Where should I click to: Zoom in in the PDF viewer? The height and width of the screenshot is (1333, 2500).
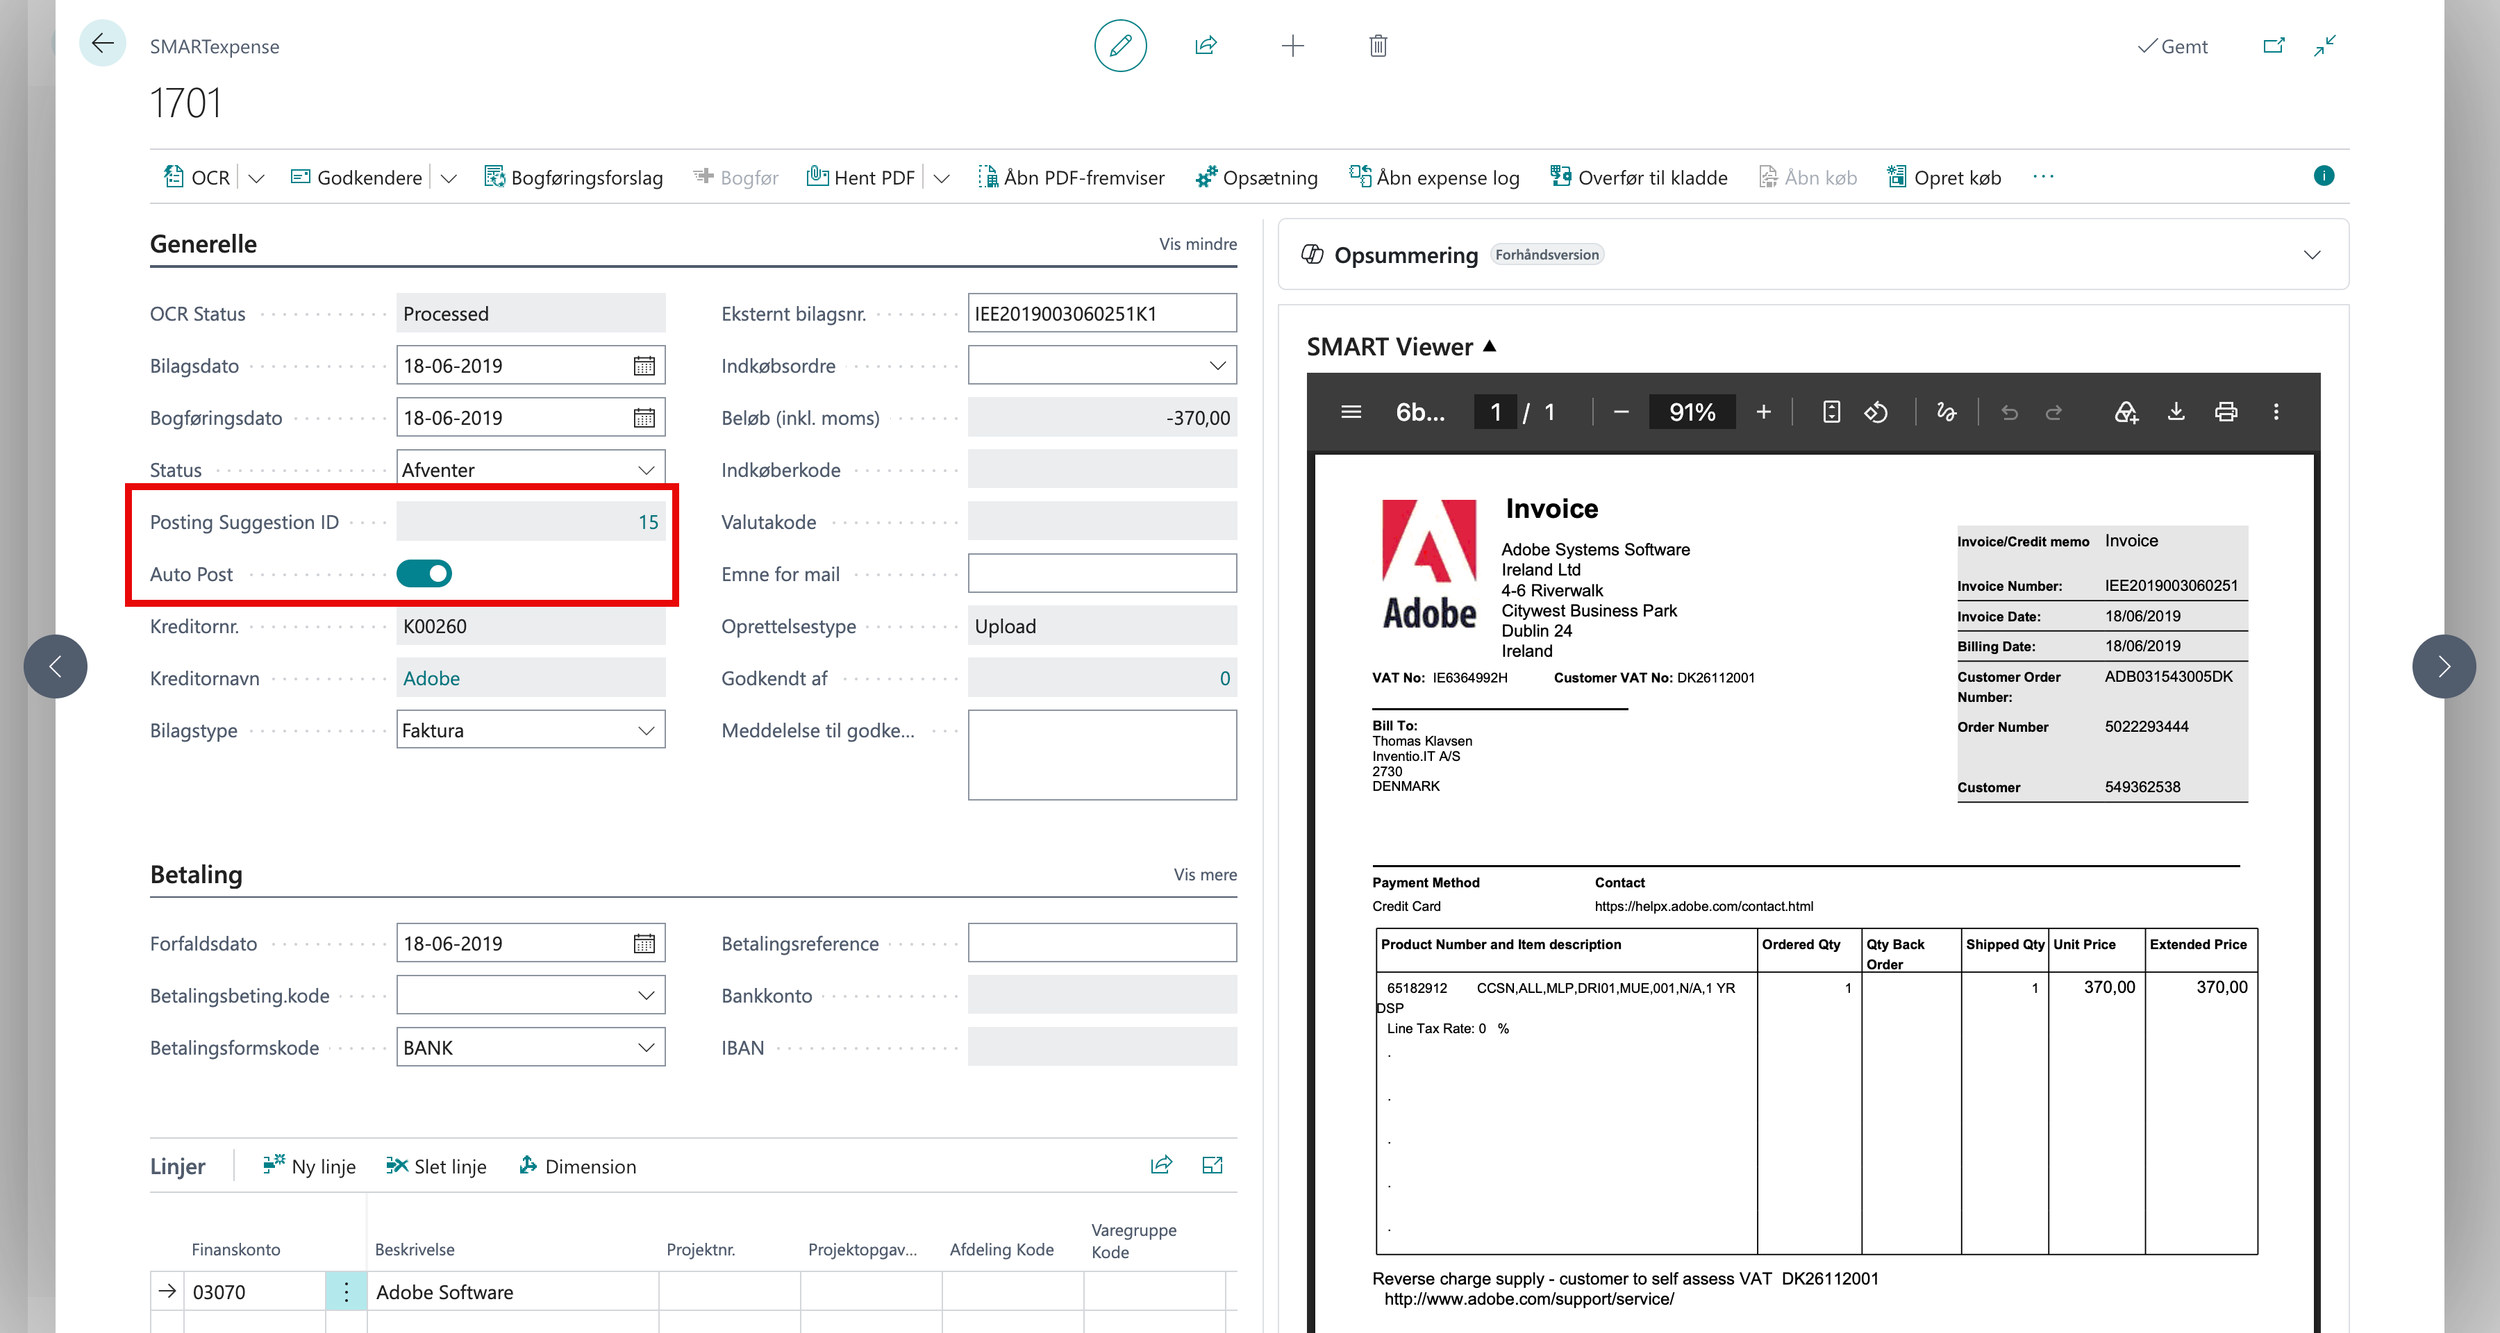pyautogui.click(x=1764, y=412)
